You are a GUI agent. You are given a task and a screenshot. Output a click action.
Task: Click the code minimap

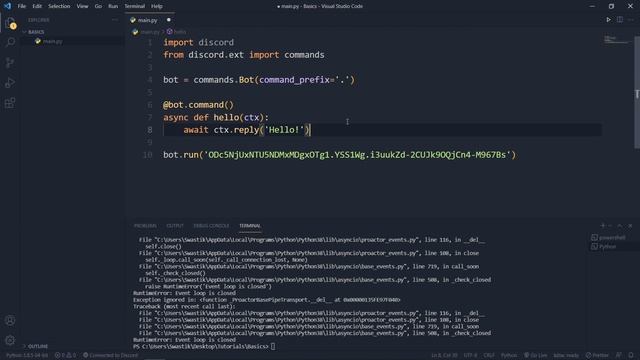[x=616, y=40]
